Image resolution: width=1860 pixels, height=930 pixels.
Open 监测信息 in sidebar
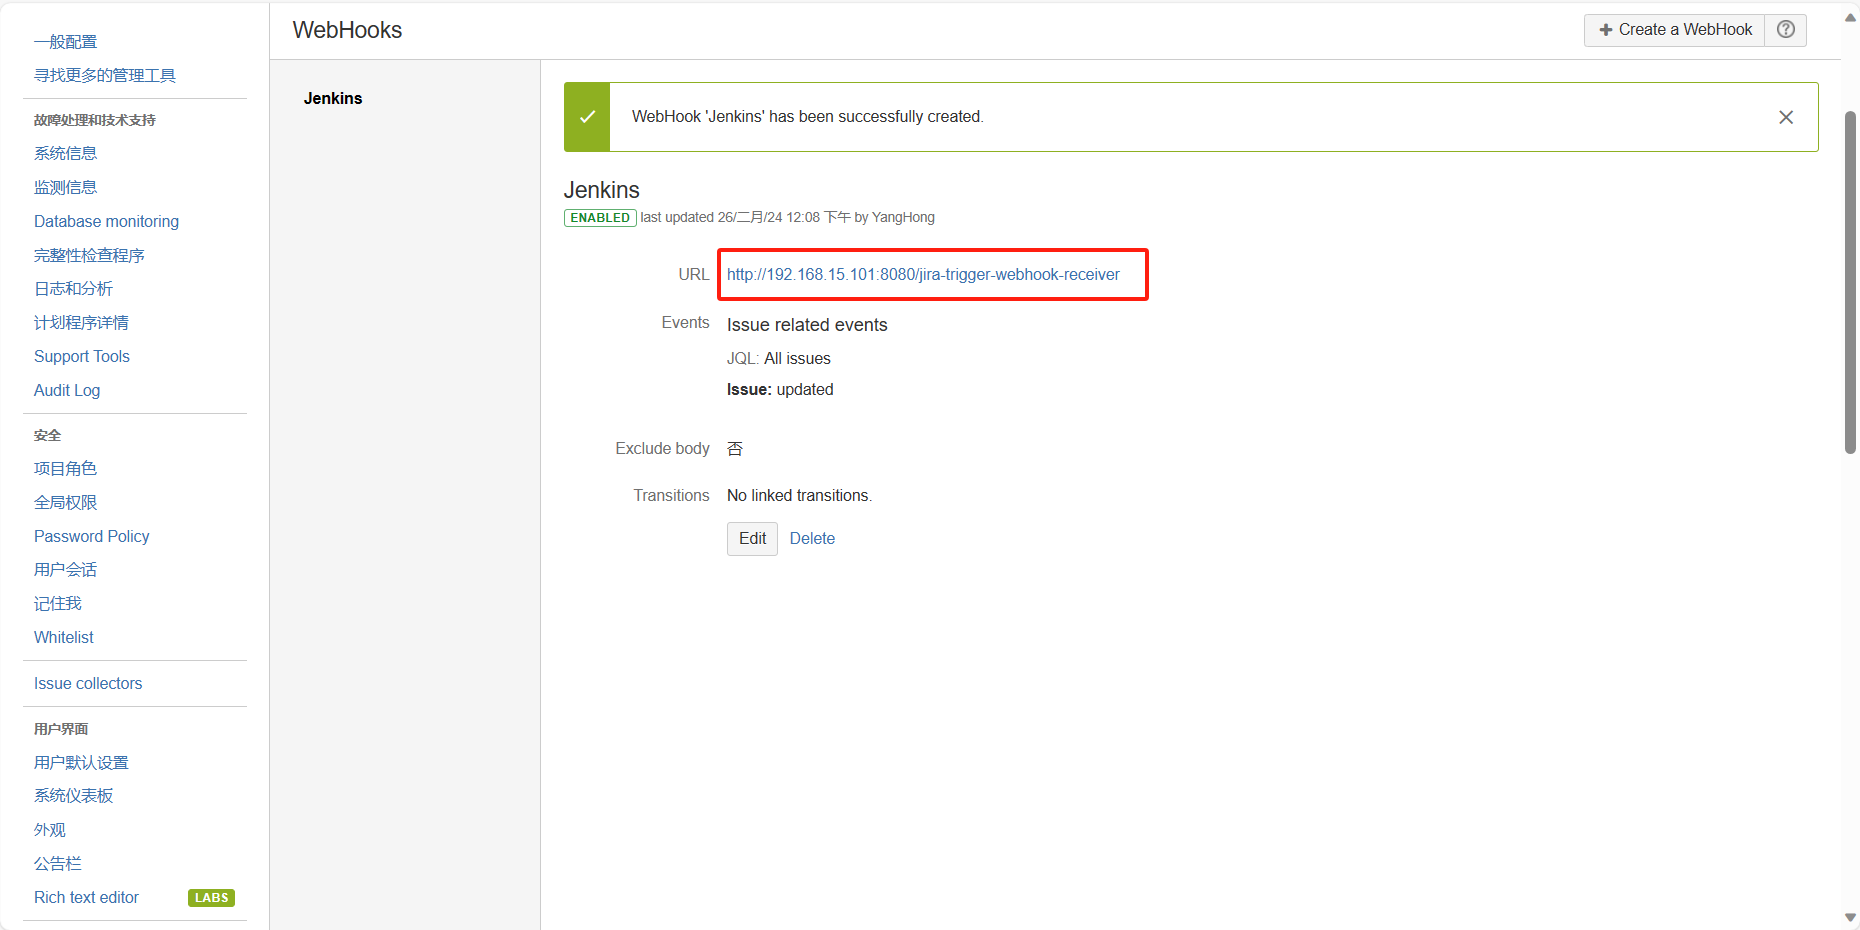65,187
